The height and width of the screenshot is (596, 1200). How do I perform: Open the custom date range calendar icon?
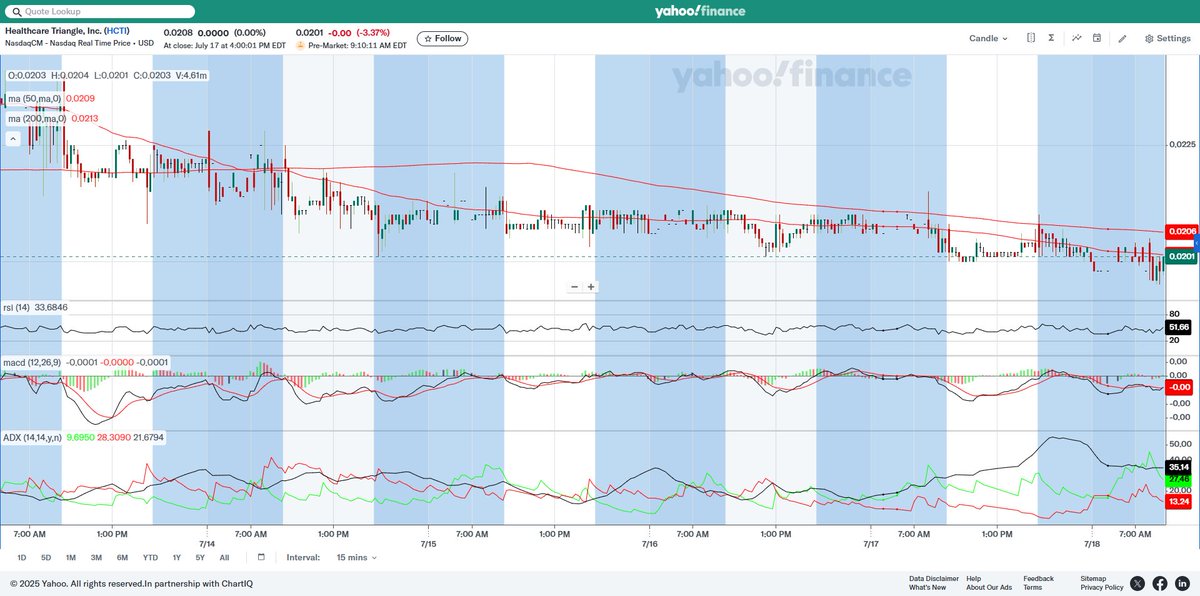261,557
